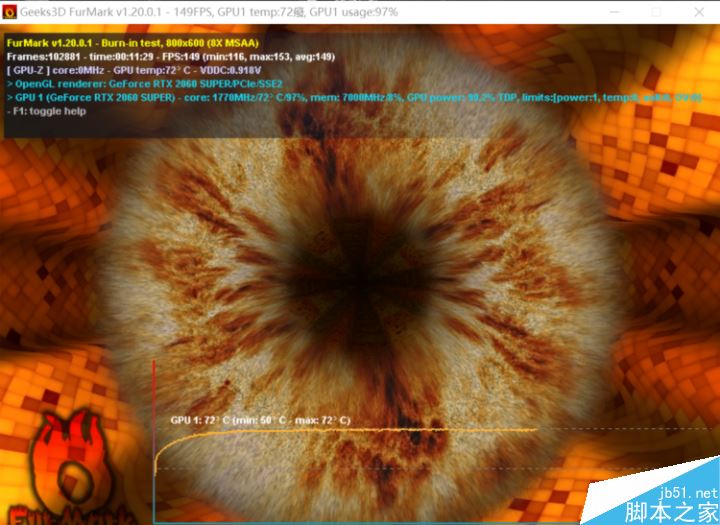Minimize the FurMark window
The height and width of the screenshot is (525, 720).
[614, 12]
